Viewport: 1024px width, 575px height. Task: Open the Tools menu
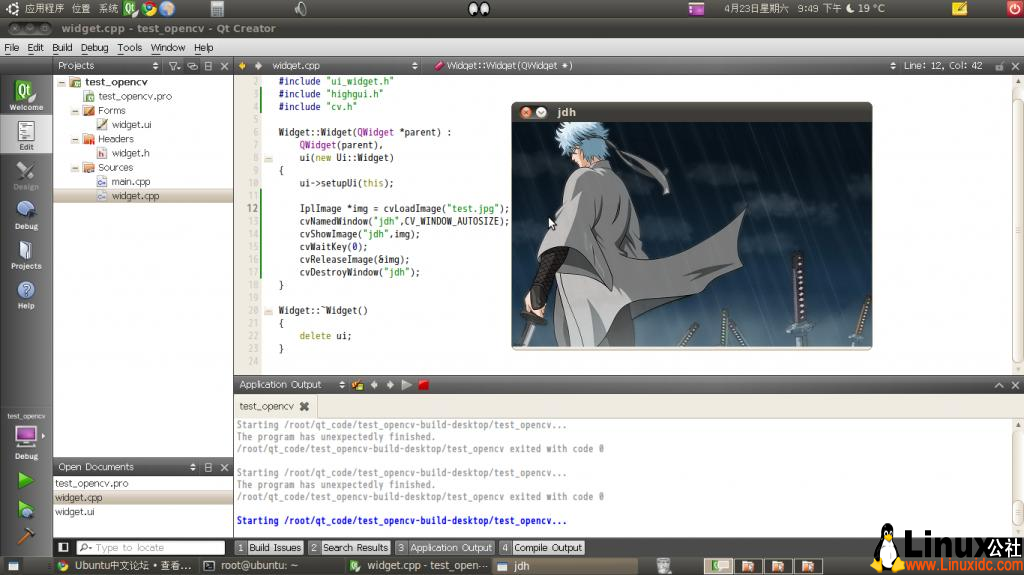[x=129, y=48]
